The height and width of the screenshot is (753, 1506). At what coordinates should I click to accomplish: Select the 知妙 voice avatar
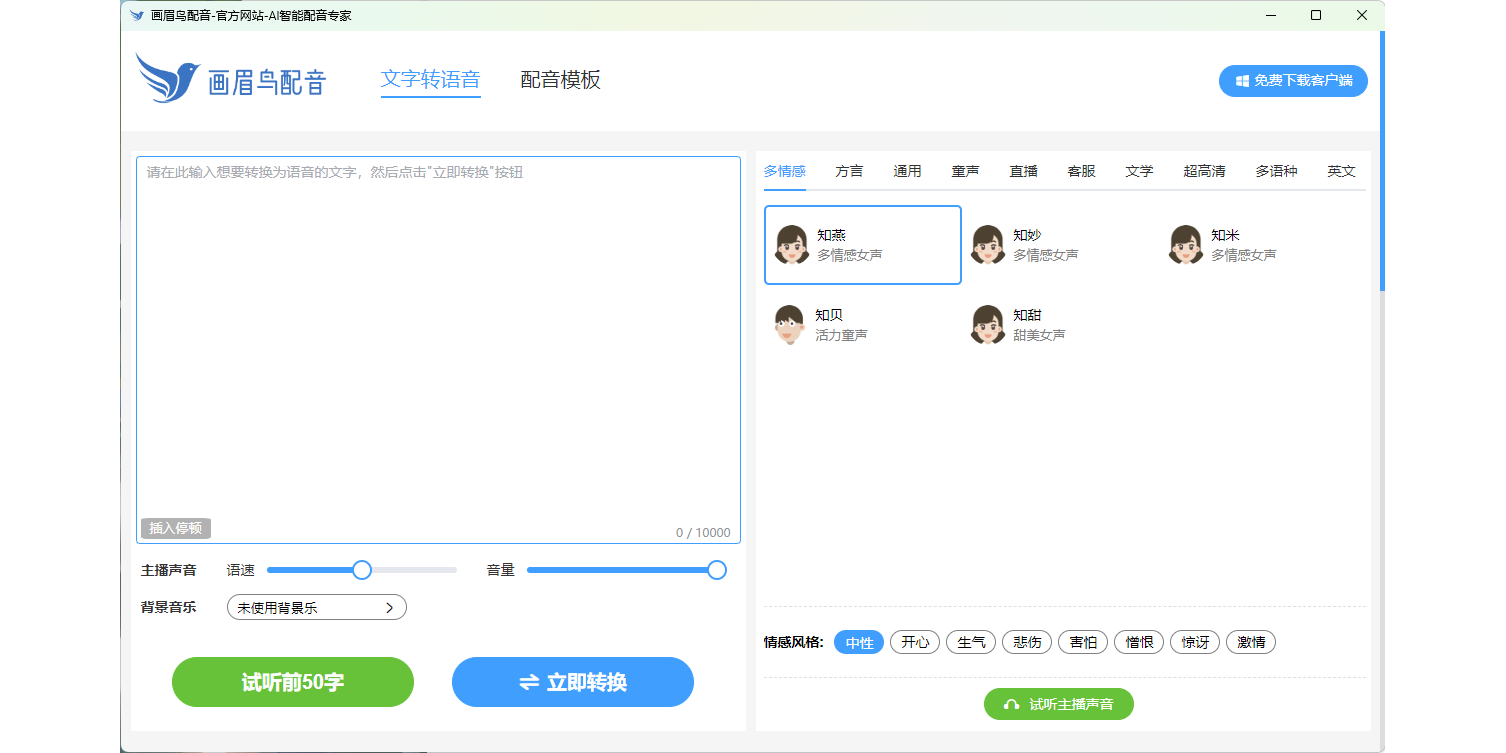click(x=988, y=245)
